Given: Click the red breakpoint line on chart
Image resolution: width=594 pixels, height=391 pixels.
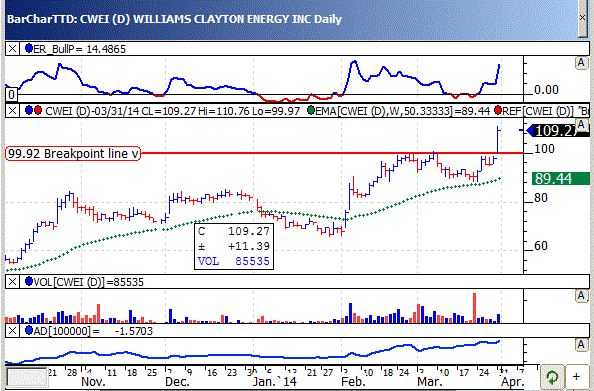Looking at the screenshot, I should point(332,153).
